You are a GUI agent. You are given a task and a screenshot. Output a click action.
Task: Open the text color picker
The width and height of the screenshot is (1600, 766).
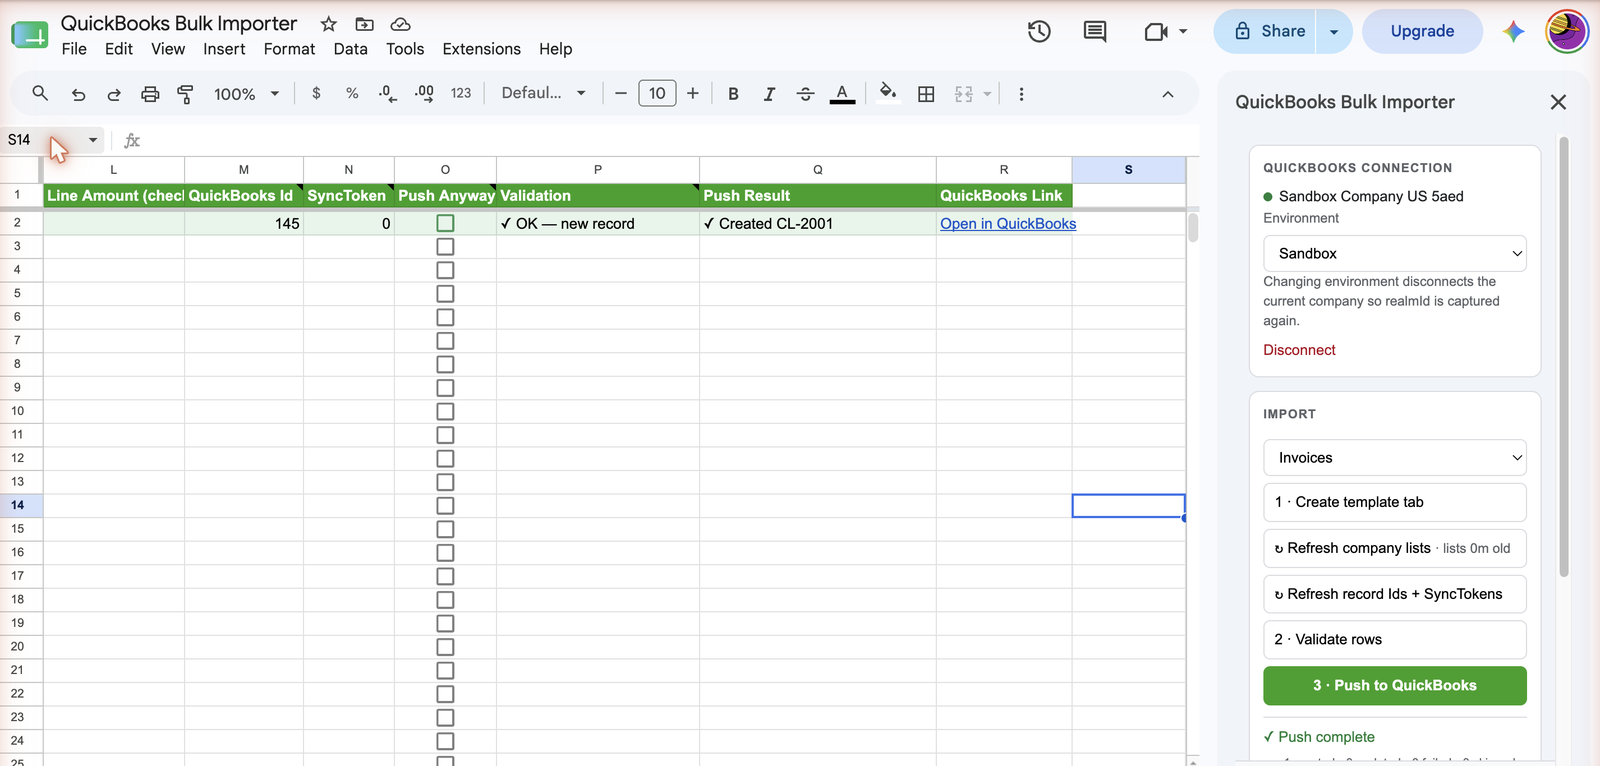tap(843, 94)
